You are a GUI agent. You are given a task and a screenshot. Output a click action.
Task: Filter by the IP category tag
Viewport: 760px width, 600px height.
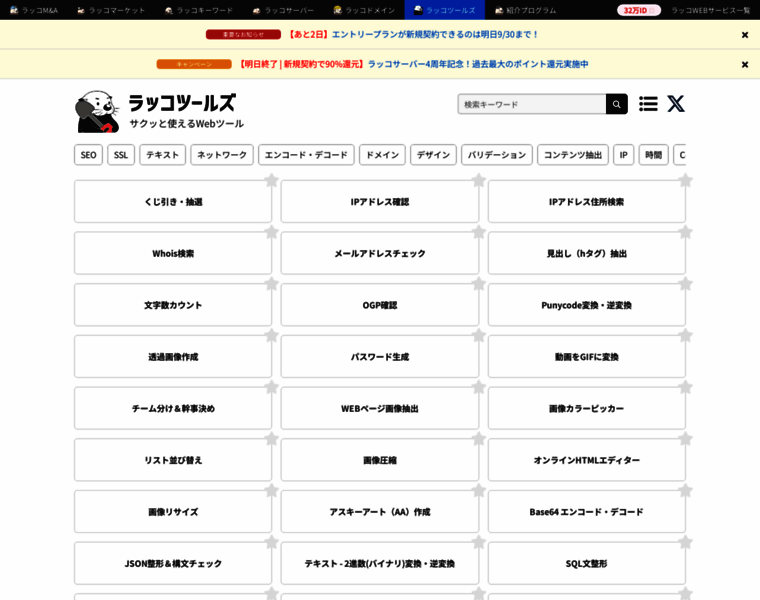point(623,155)
